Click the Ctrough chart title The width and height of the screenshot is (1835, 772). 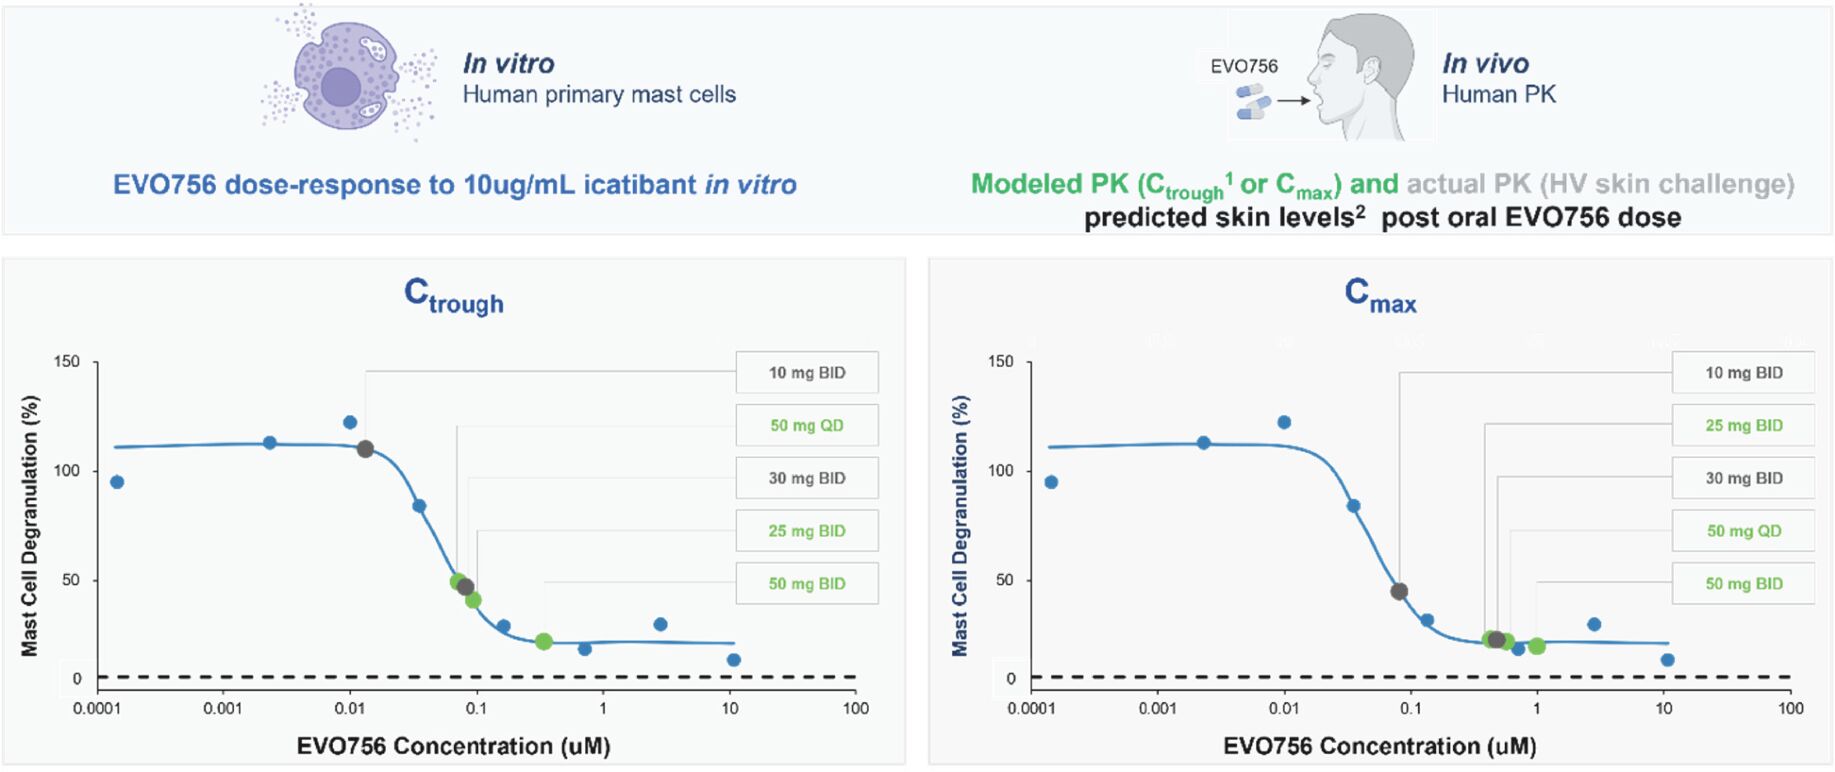coord(454,296)
